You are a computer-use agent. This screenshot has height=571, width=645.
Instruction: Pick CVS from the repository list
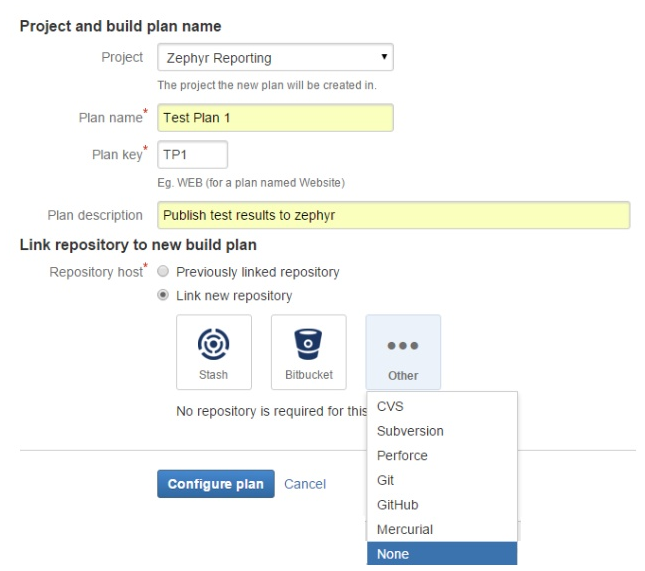click(442, 406)
